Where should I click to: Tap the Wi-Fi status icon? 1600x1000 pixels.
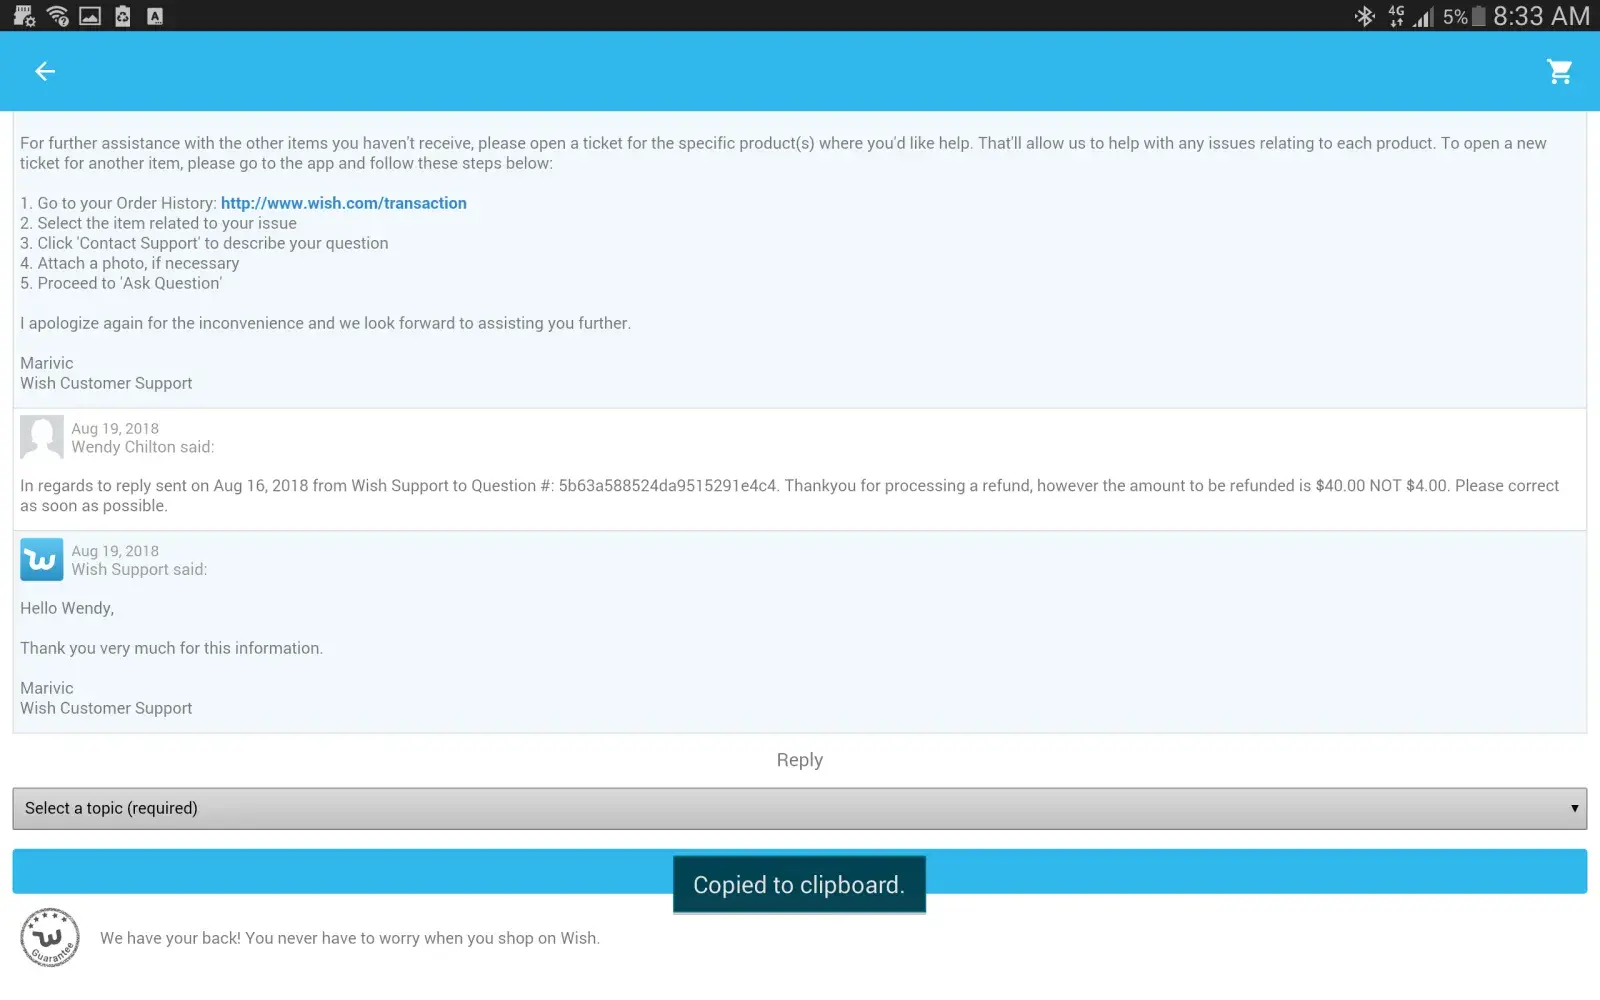(58, 16)
